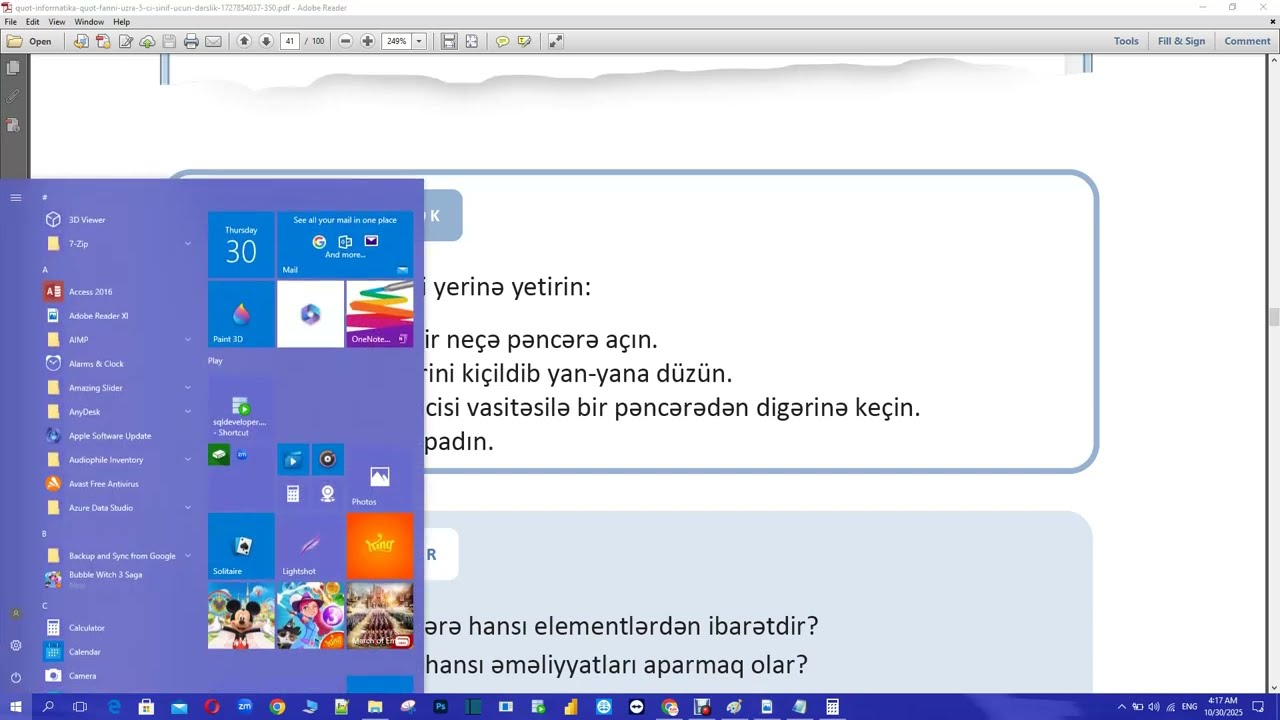Show page thumbnails panel in sidebar
The image size is (1280, 720).
13,68
